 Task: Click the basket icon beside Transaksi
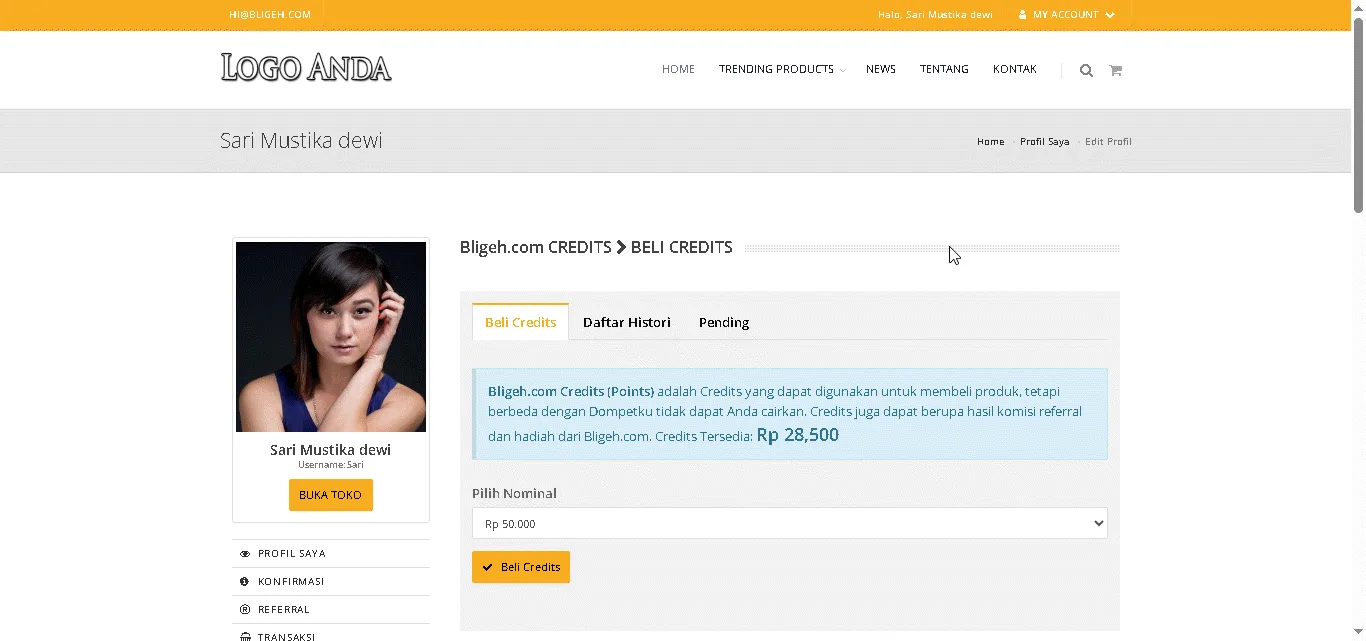[x=245, y=636]
